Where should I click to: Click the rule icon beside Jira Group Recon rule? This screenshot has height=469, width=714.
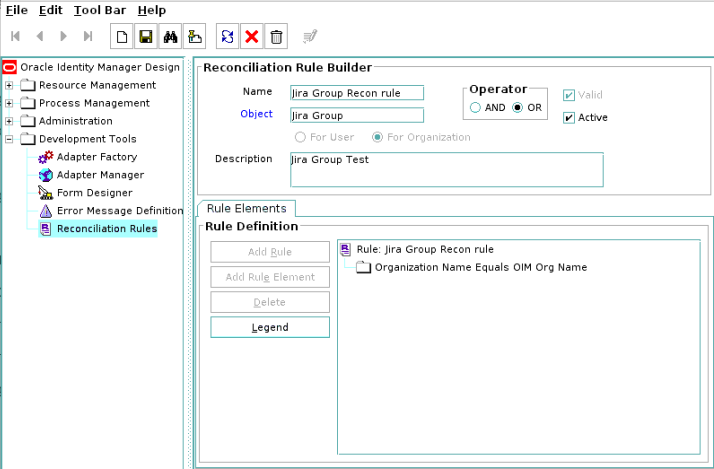pos(346,249)
